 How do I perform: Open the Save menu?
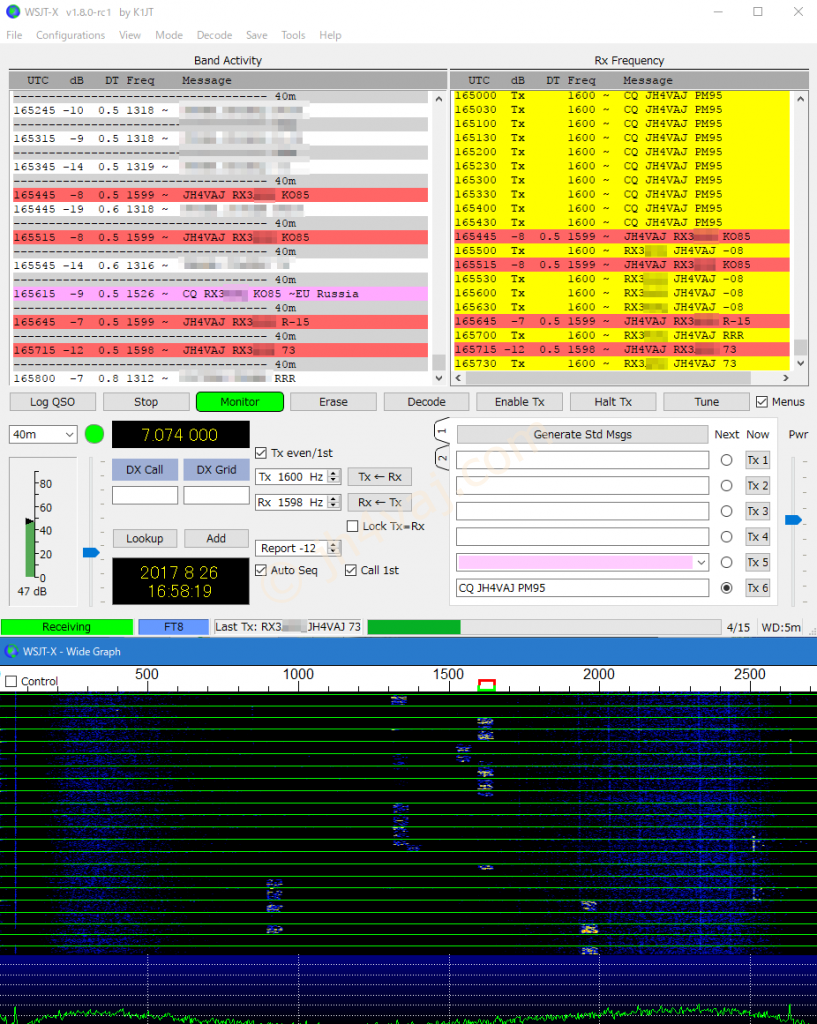pyautogui.click(x=257, y=35)
